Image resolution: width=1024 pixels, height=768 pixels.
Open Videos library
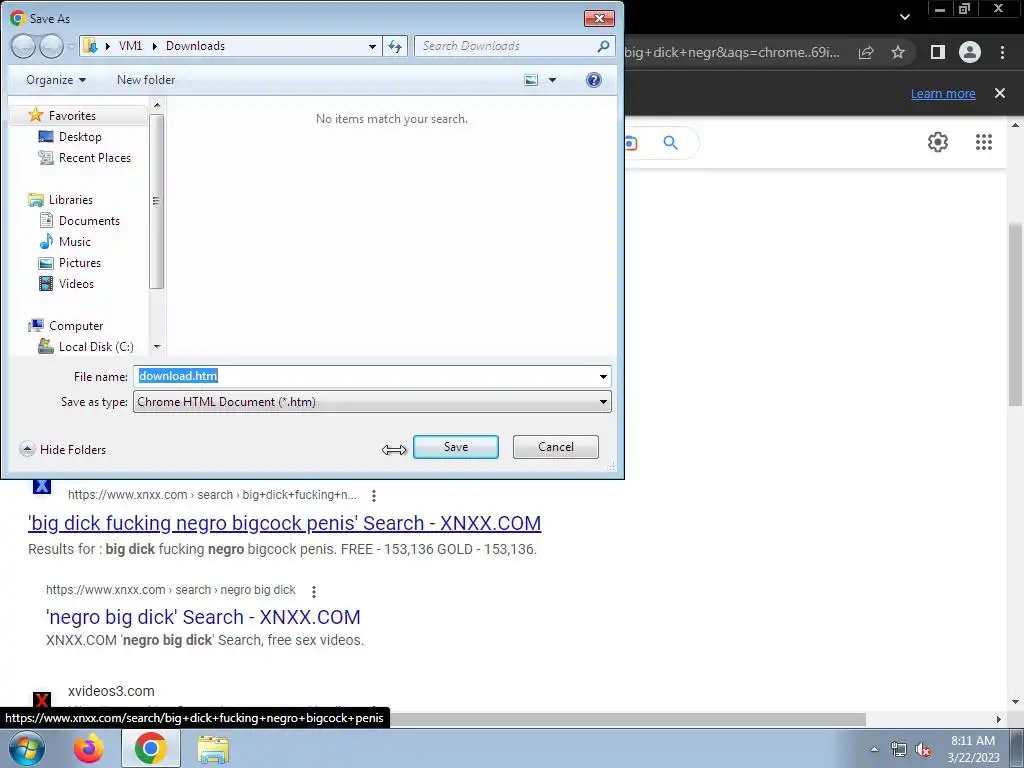click(76, 283)
